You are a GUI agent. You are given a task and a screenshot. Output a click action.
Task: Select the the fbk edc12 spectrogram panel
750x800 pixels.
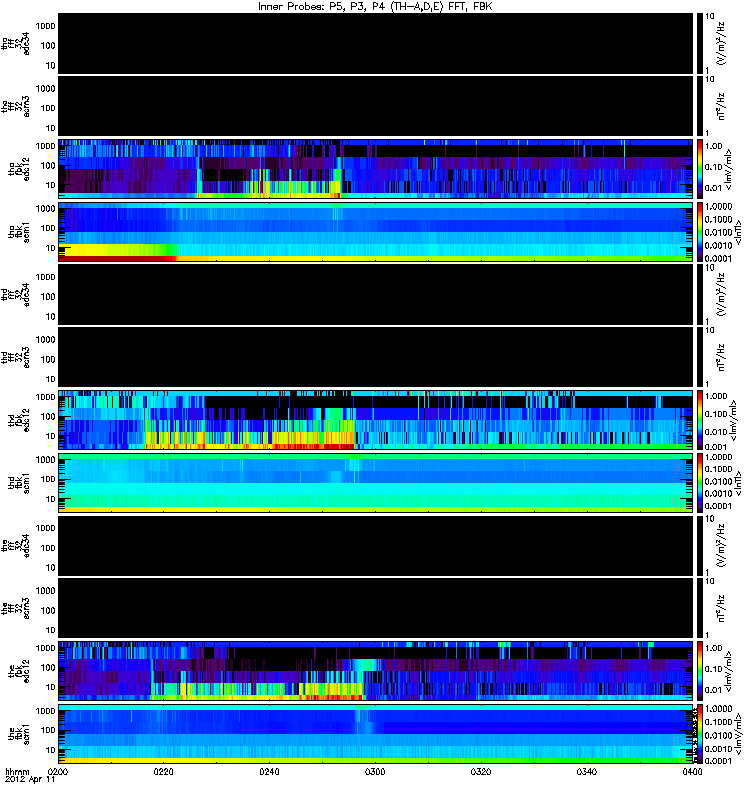coord(376,671)
